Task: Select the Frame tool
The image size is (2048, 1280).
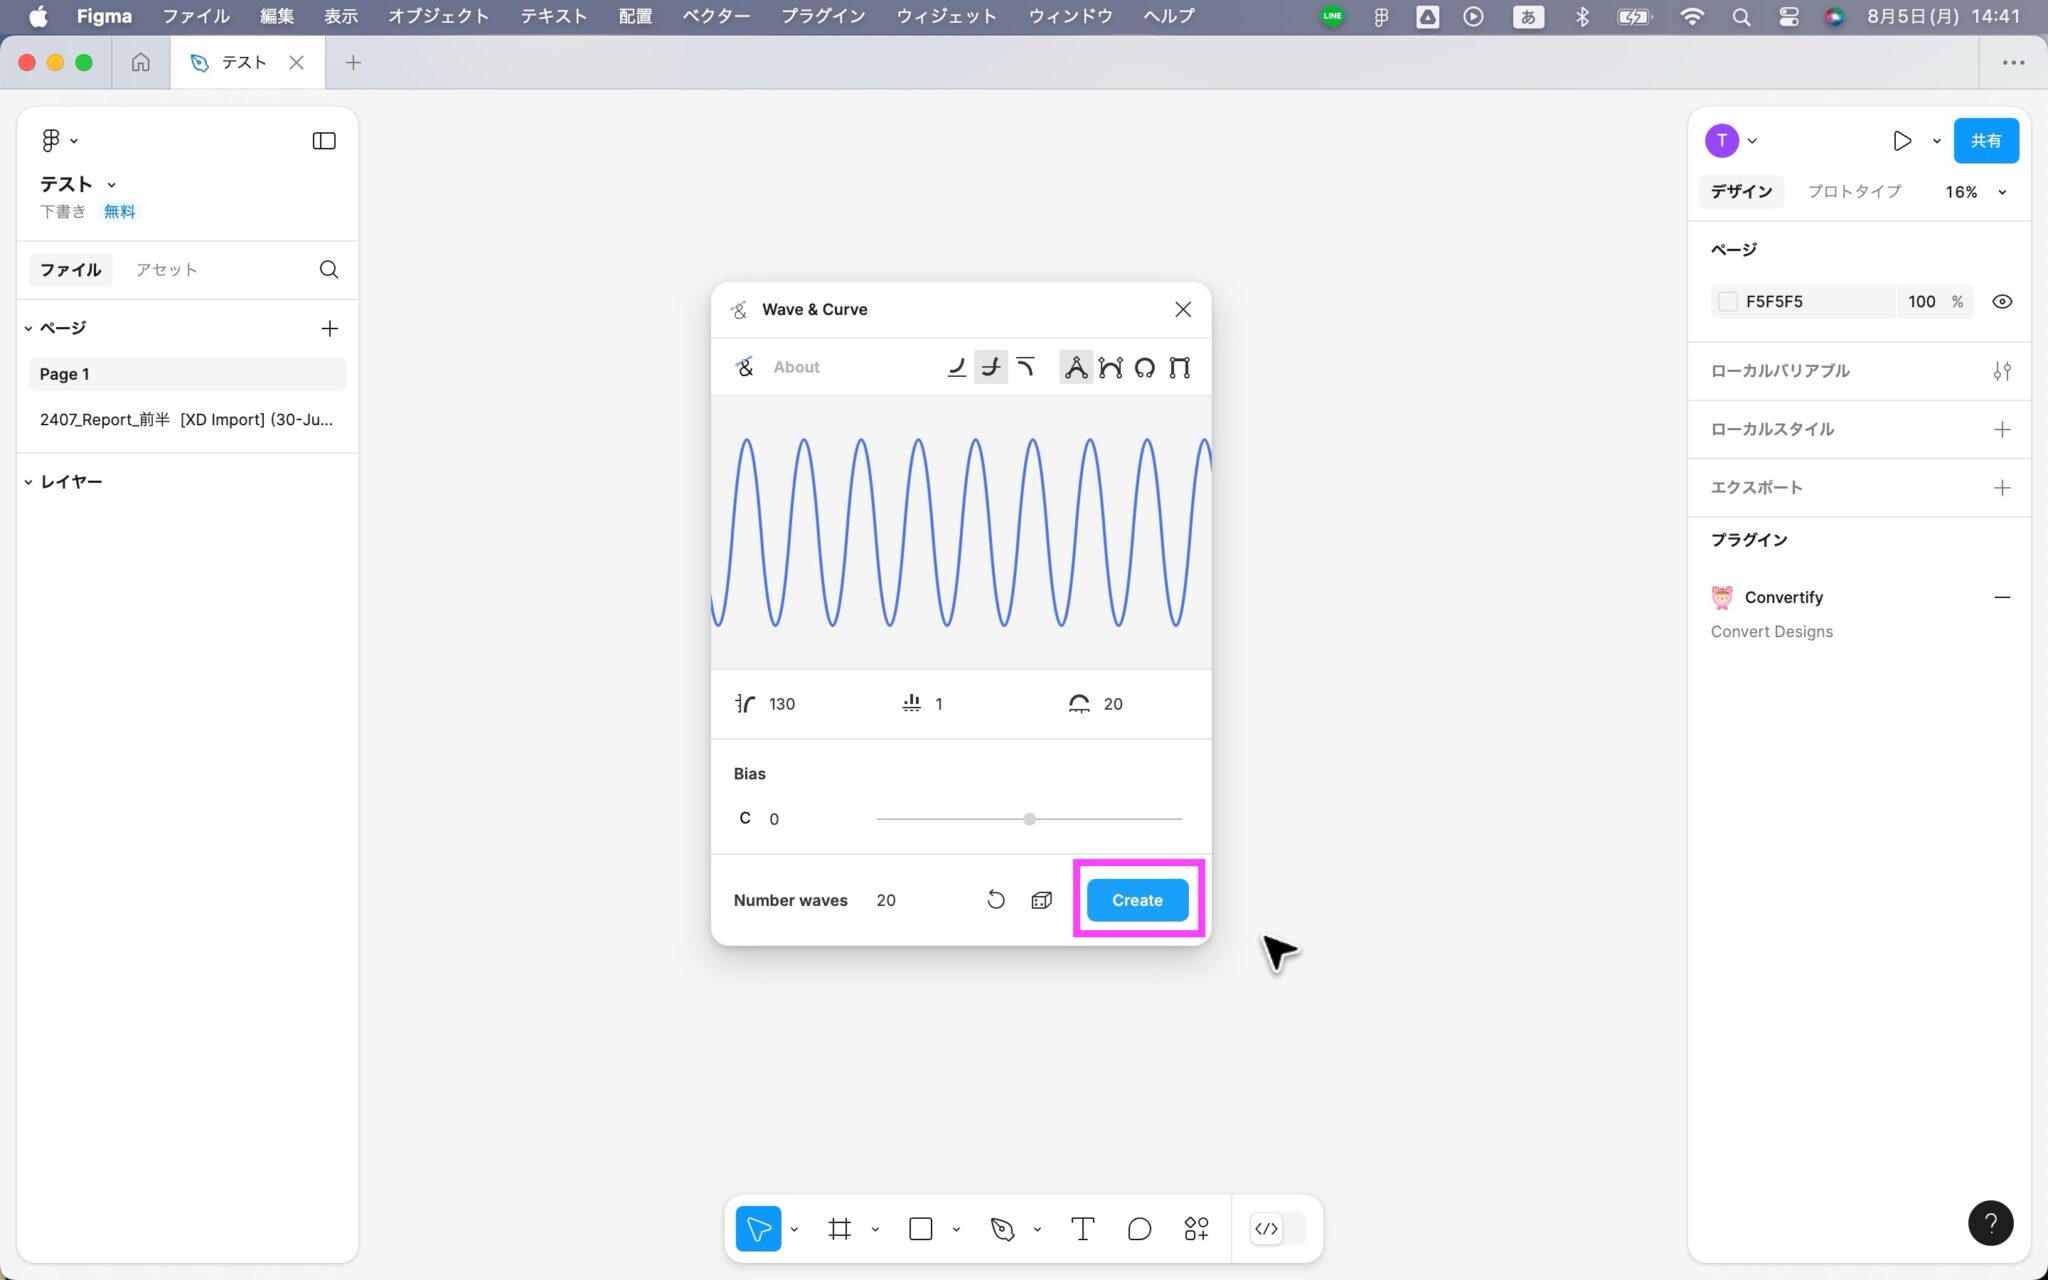Action: coord(840,1229)
